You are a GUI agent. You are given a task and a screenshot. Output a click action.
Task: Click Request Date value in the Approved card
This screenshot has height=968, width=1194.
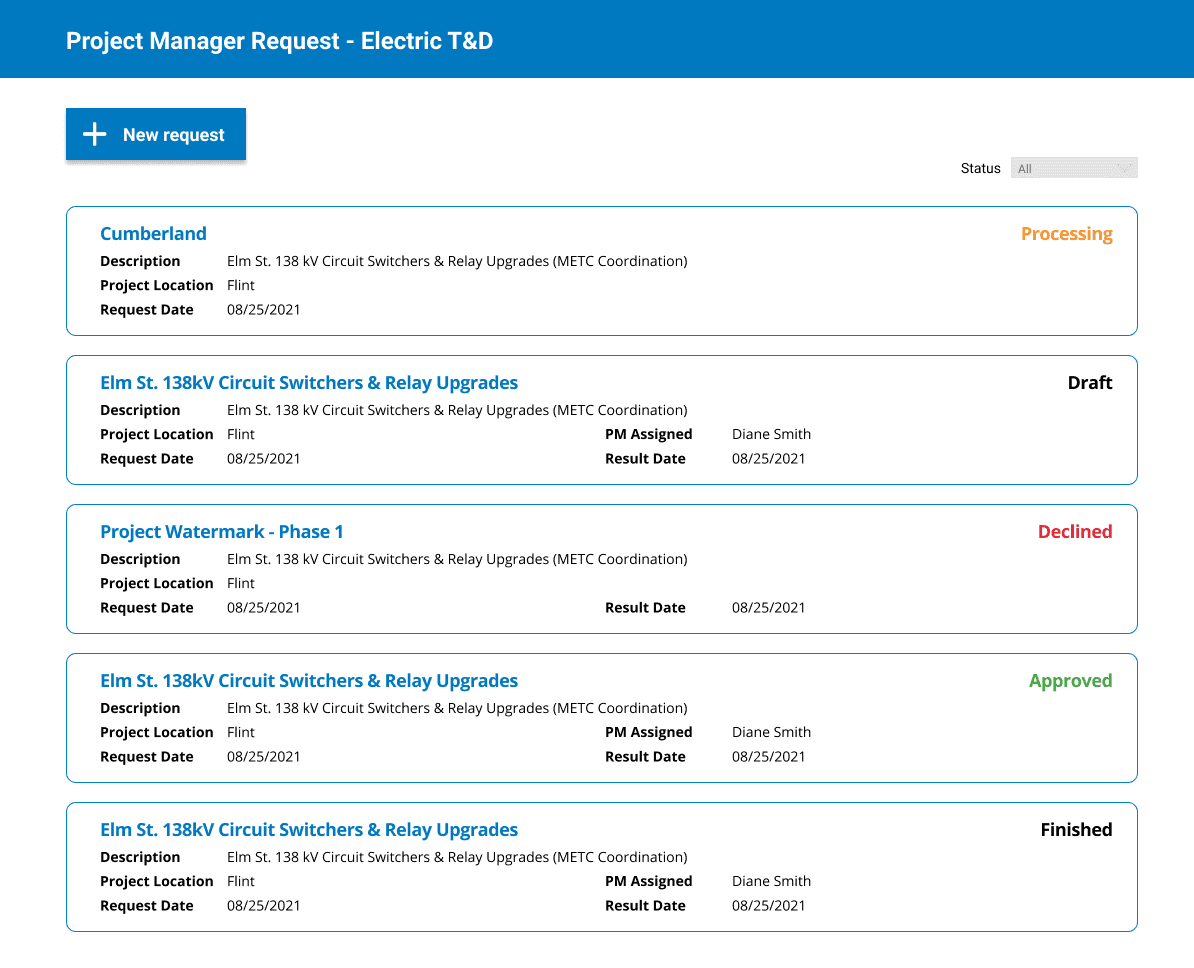[263, 756]
